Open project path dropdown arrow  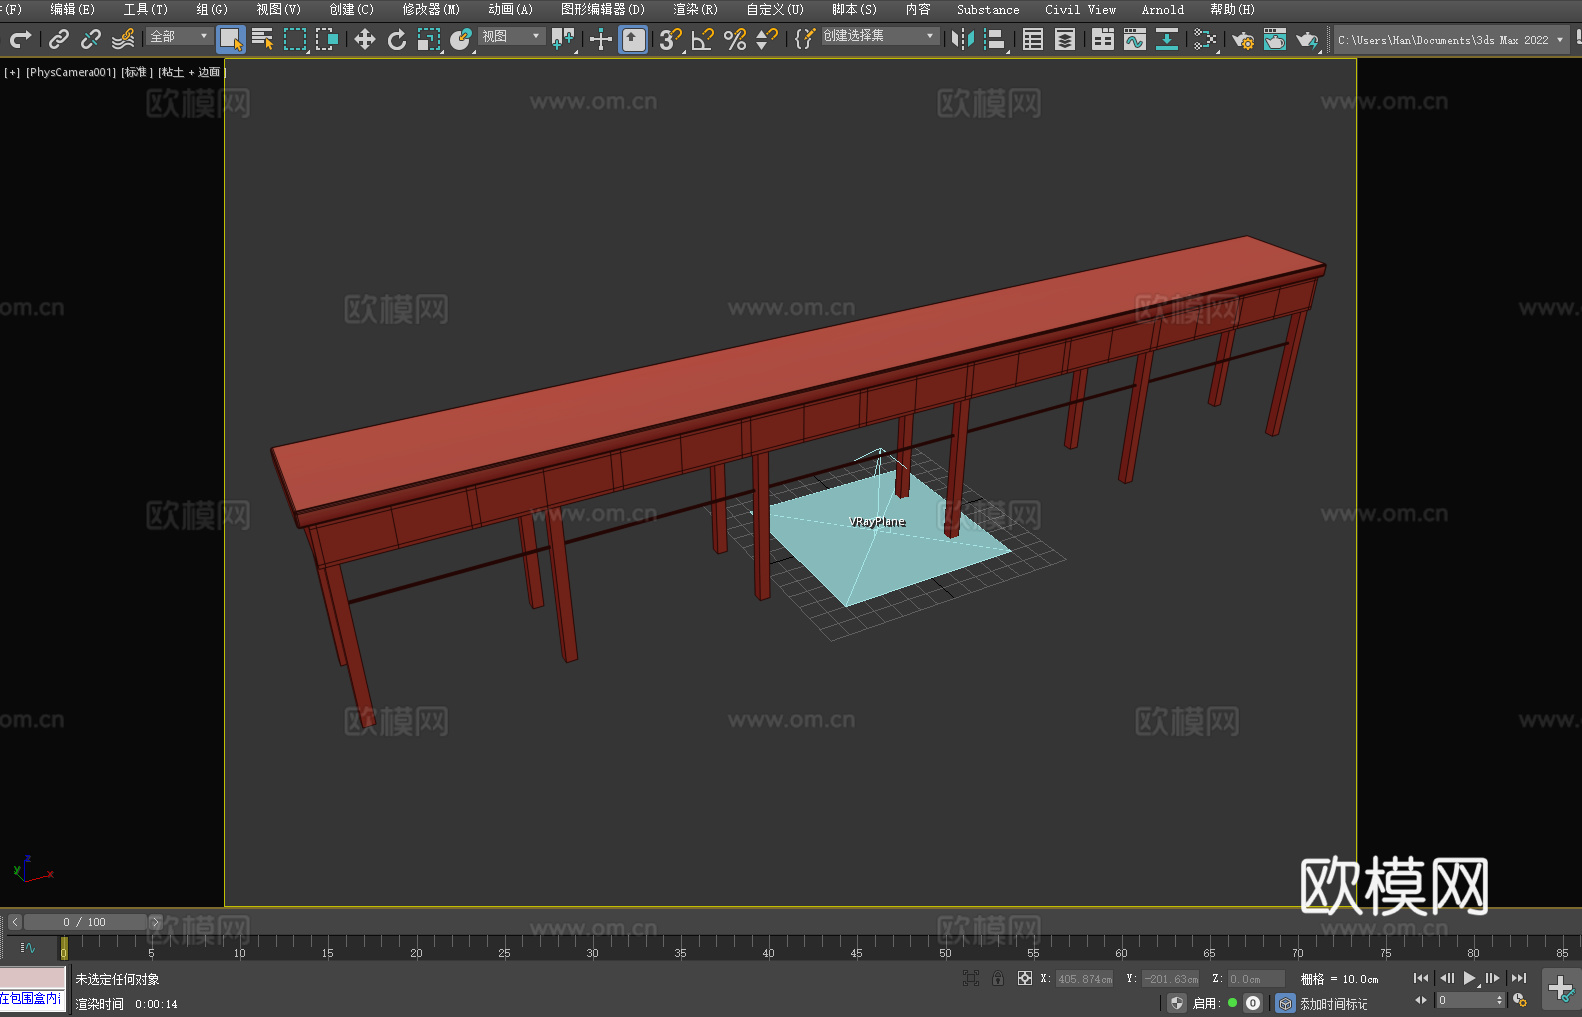click(x=1560, y=40)
